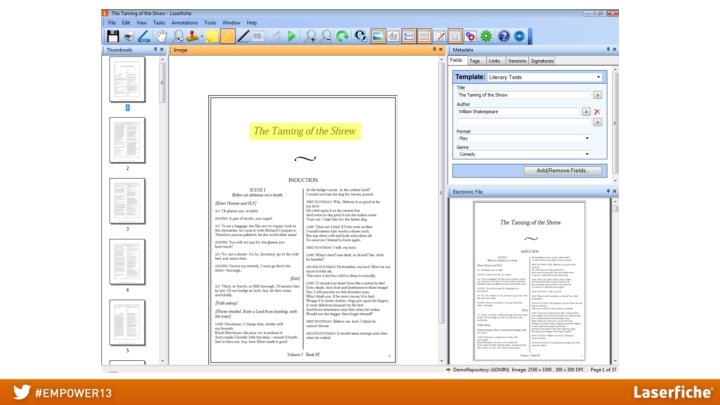
Task: Rotate the page with green arrow icon
Action: [343, 36]
